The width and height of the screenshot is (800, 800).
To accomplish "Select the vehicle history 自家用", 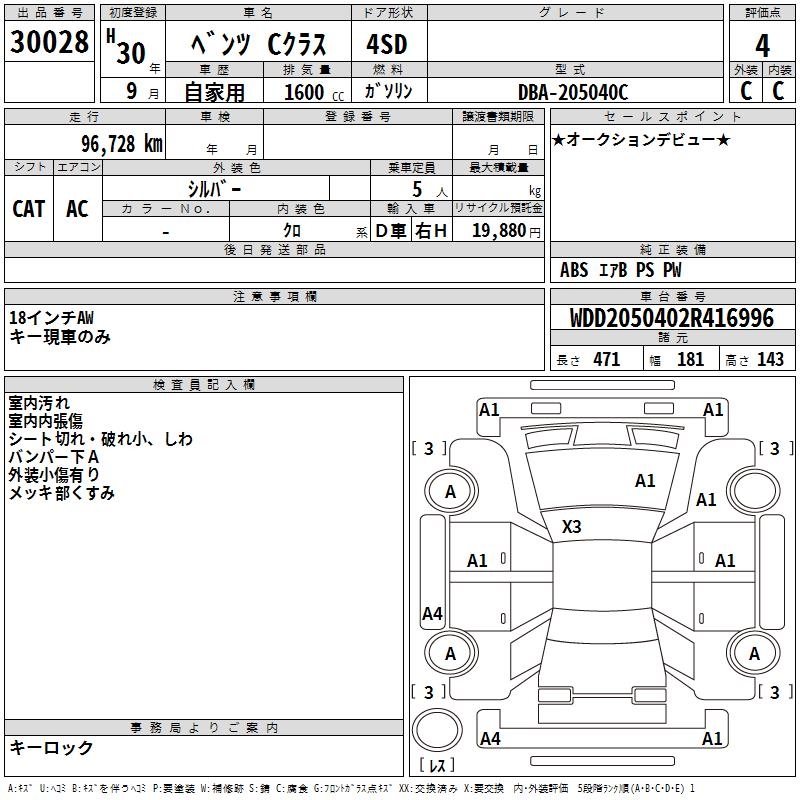I will click(x=214, y=92).
